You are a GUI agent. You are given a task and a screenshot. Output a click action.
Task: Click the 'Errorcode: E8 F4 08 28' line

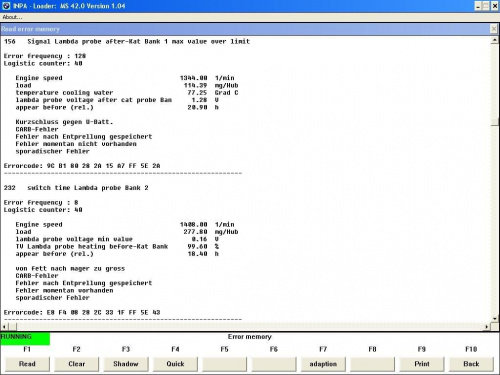82,312
